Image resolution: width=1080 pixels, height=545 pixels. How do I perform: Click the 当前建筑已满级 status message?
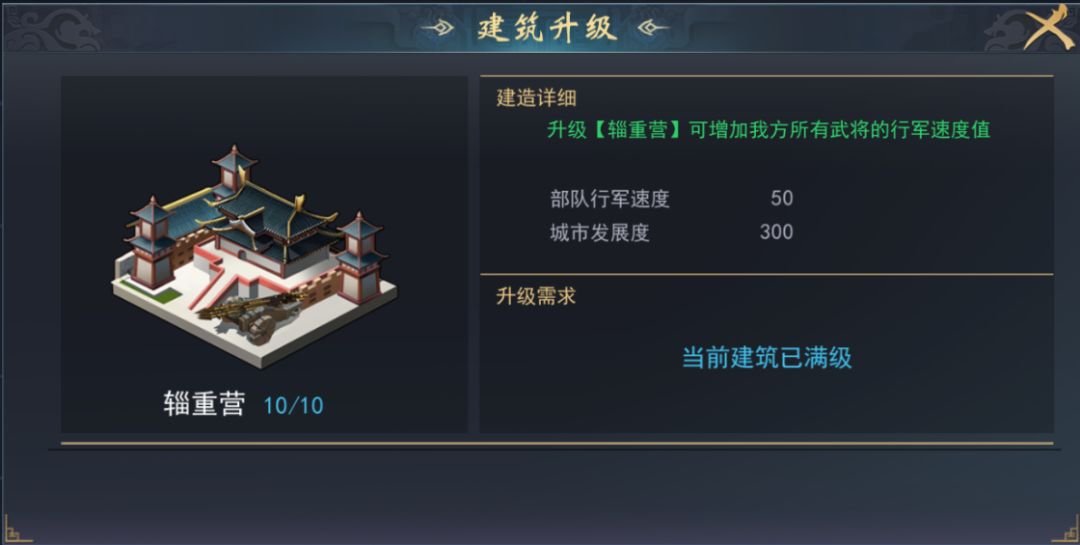coord(766,357)
